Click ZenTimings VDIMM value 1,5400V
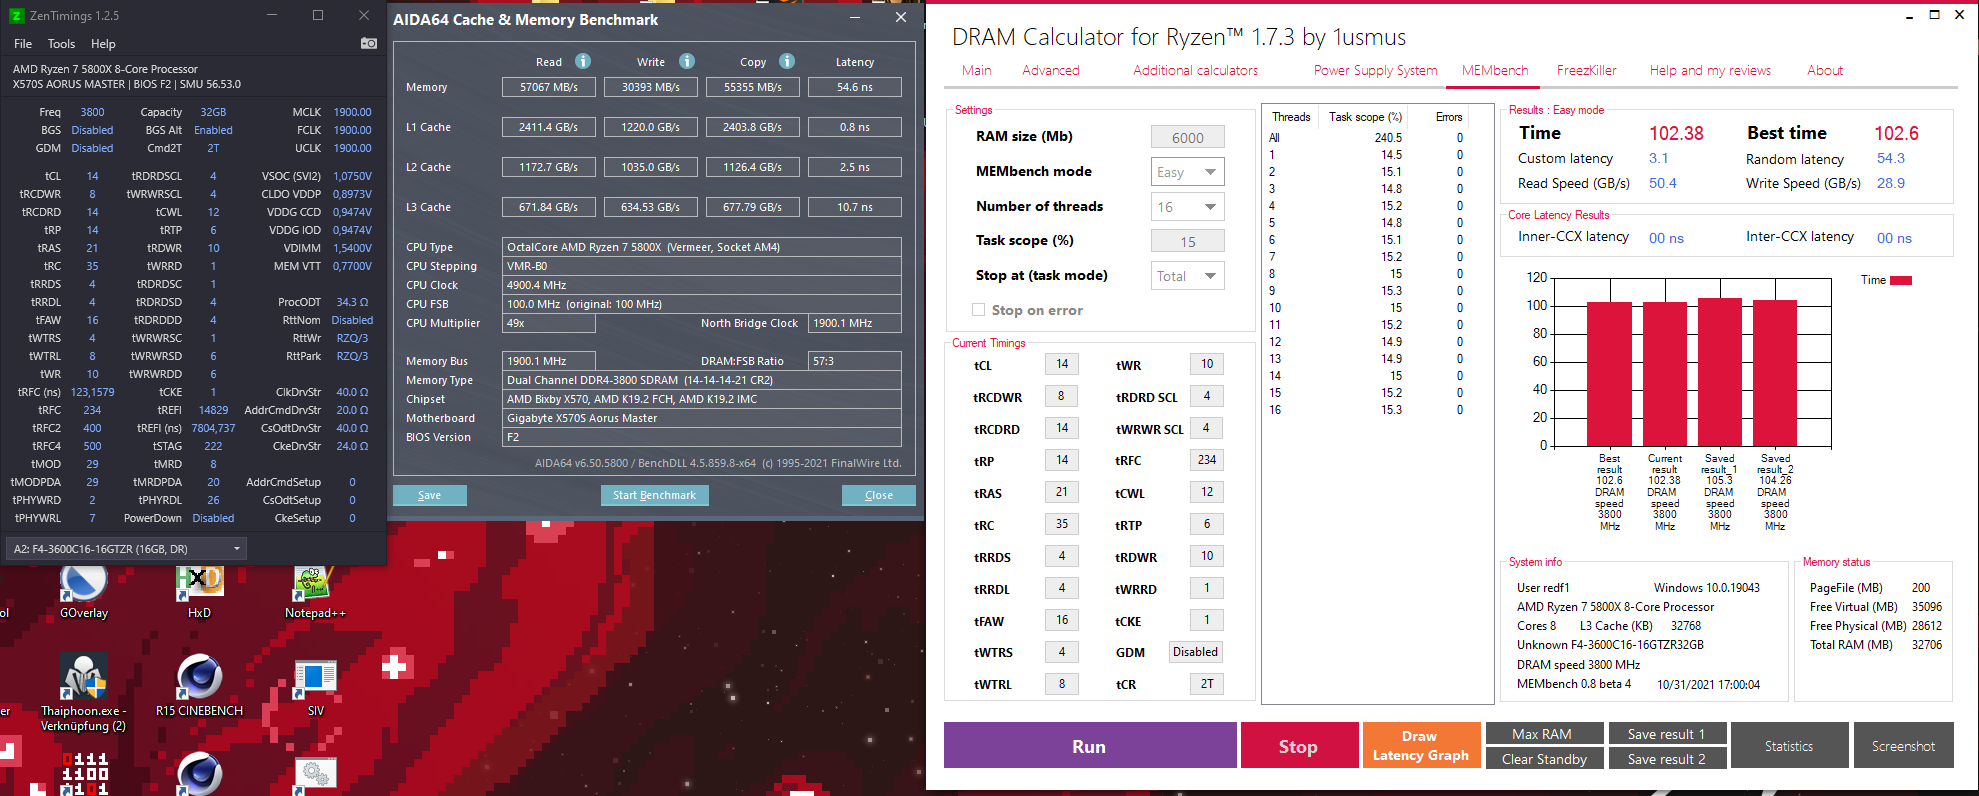The width and height of the screenshot is (1979, 796). [352, 248]
